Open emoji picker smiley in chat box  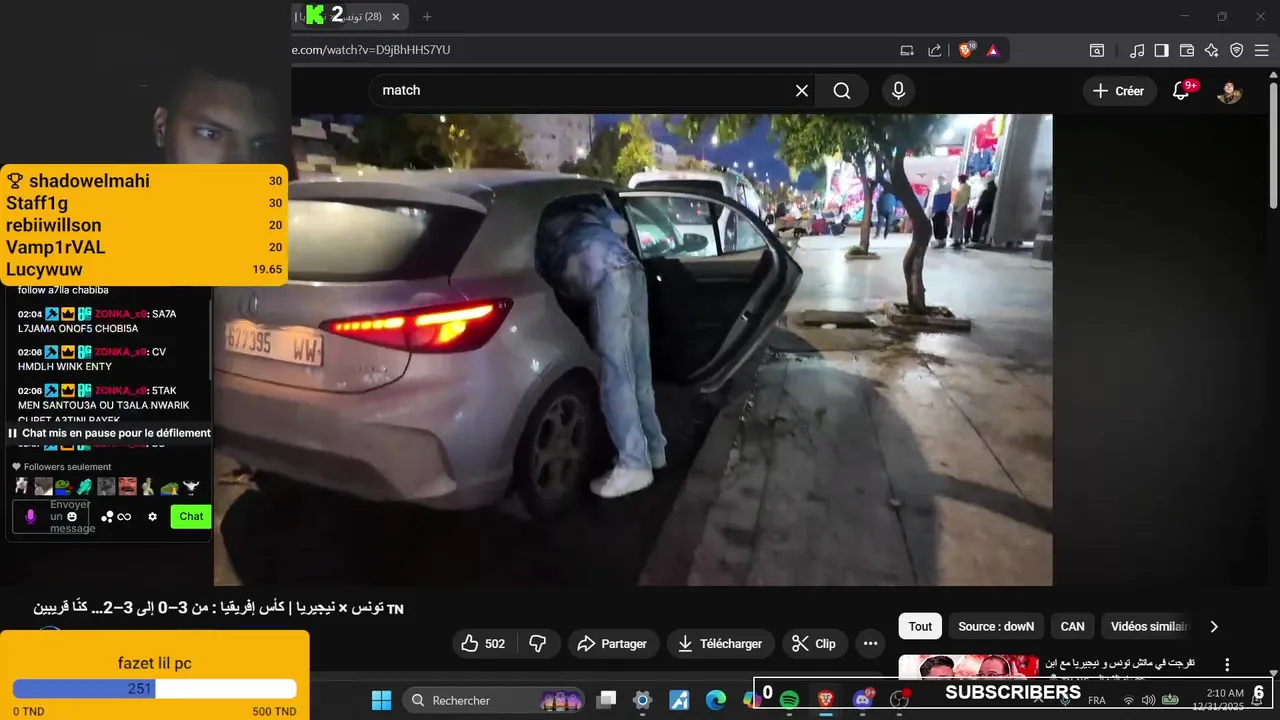click(x=72, y=517)
